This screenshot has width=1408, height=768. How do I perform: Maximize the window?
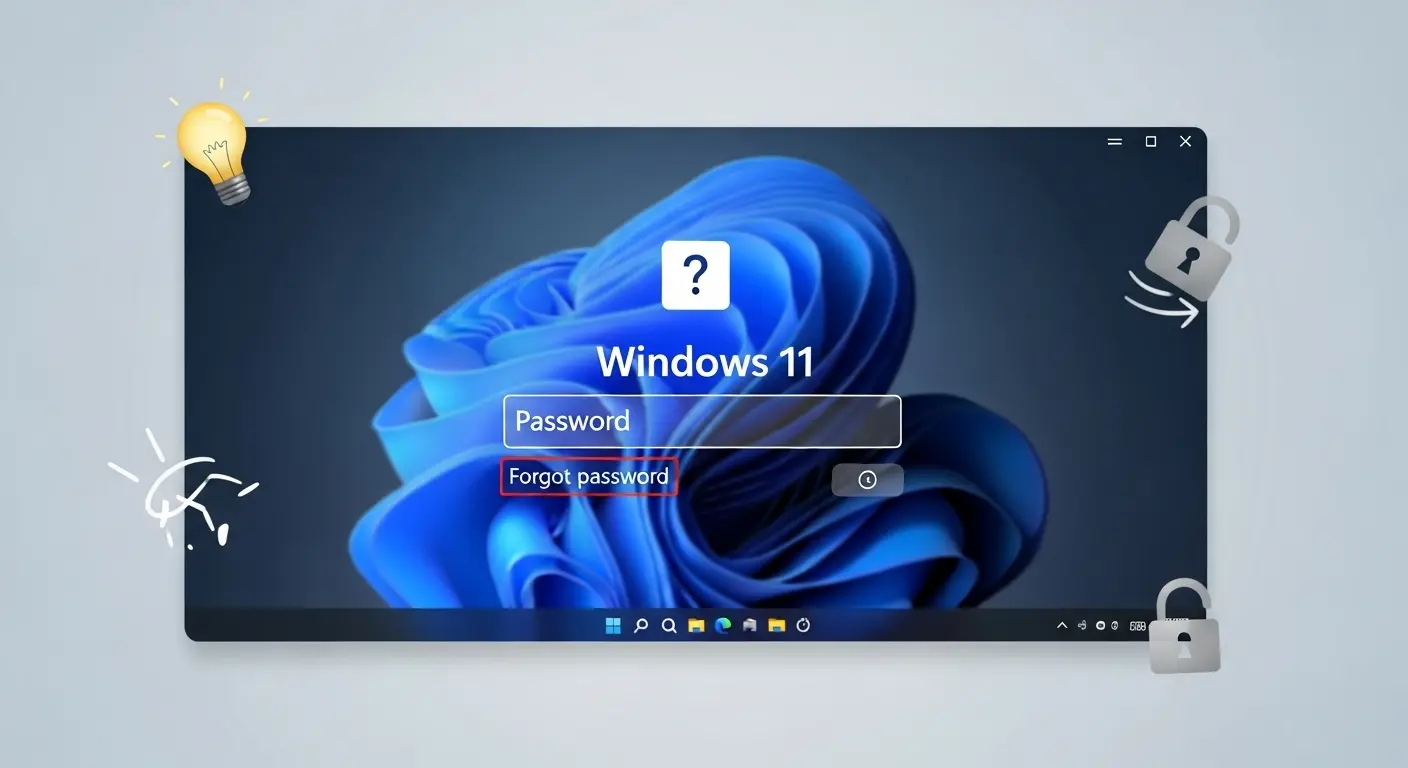(x=1151, y=142)
